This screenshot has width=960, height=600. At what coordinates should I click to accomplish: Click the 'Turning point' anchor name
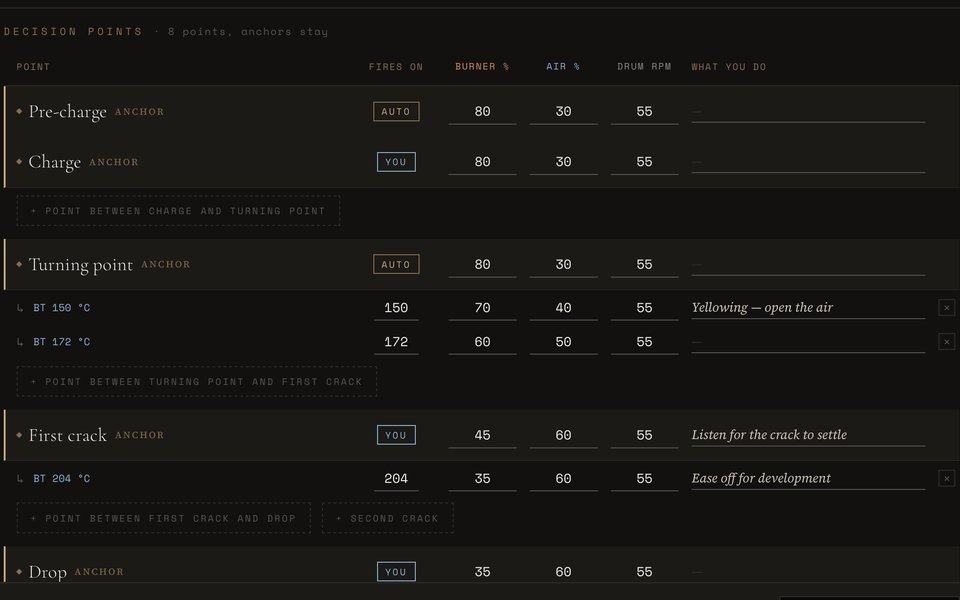80,264
